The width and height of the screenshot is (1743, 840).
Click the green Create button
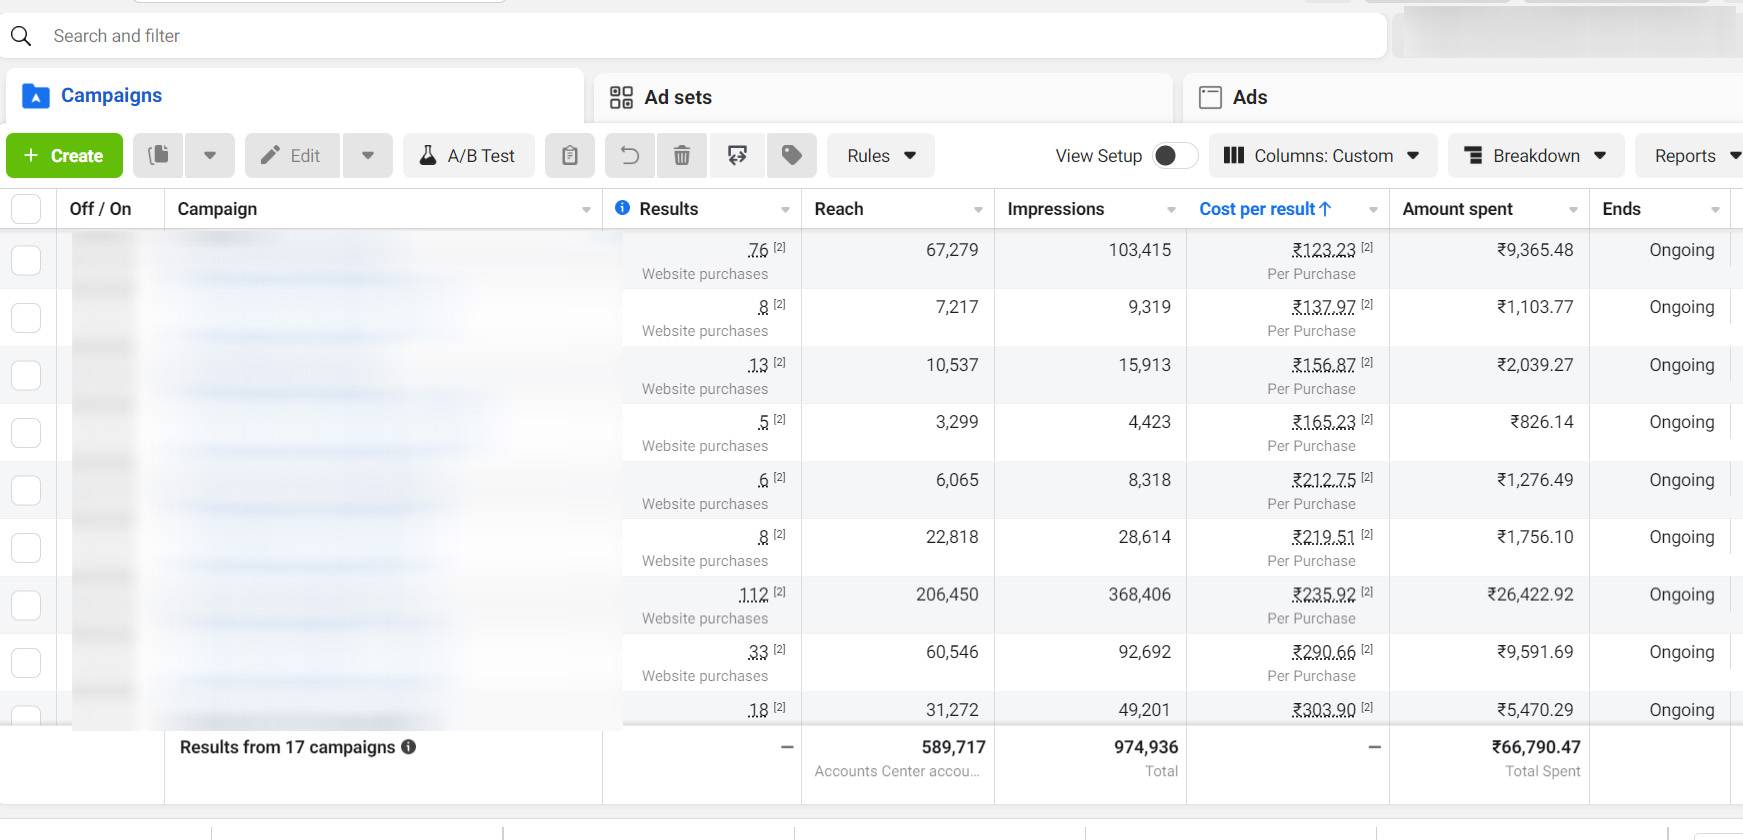click(x=64, y=155)
